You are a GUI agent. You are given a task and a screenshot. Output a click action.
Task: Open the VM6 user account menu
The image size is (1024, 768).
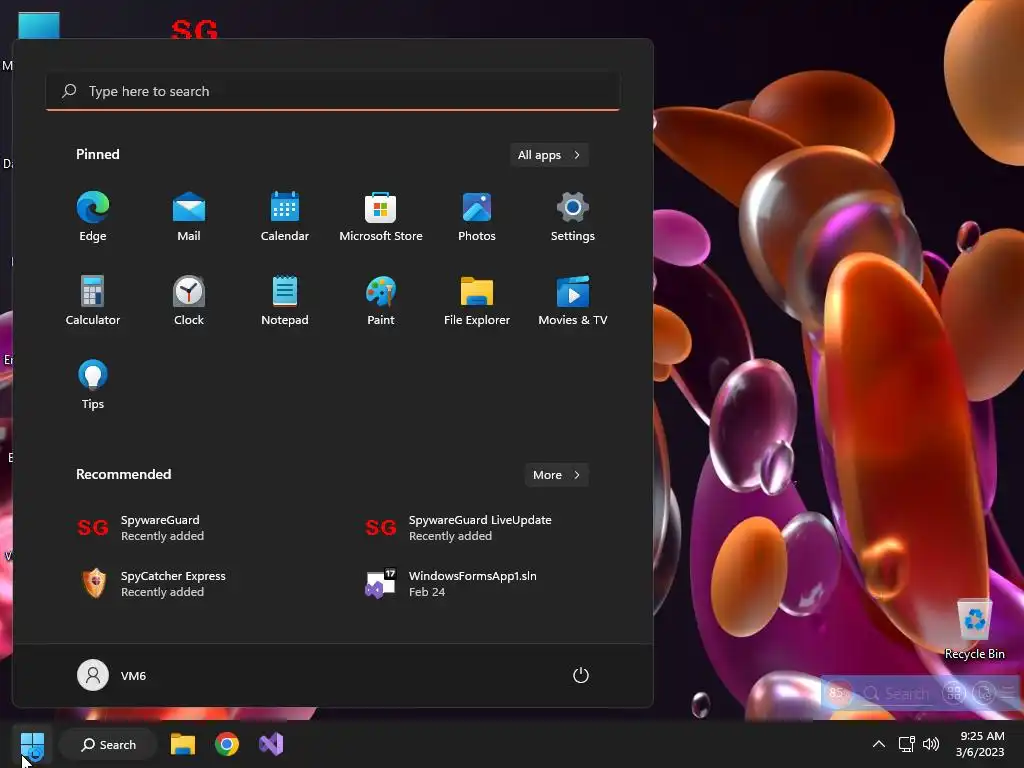tap(112, 675)
